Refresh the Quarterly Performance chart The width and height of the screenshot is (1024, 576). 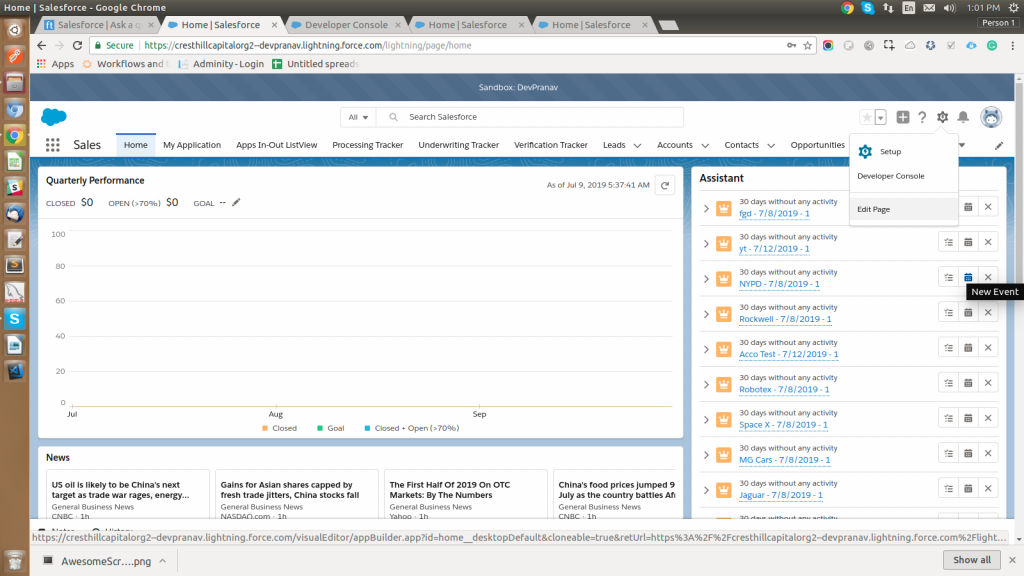(x=664, y=184)
